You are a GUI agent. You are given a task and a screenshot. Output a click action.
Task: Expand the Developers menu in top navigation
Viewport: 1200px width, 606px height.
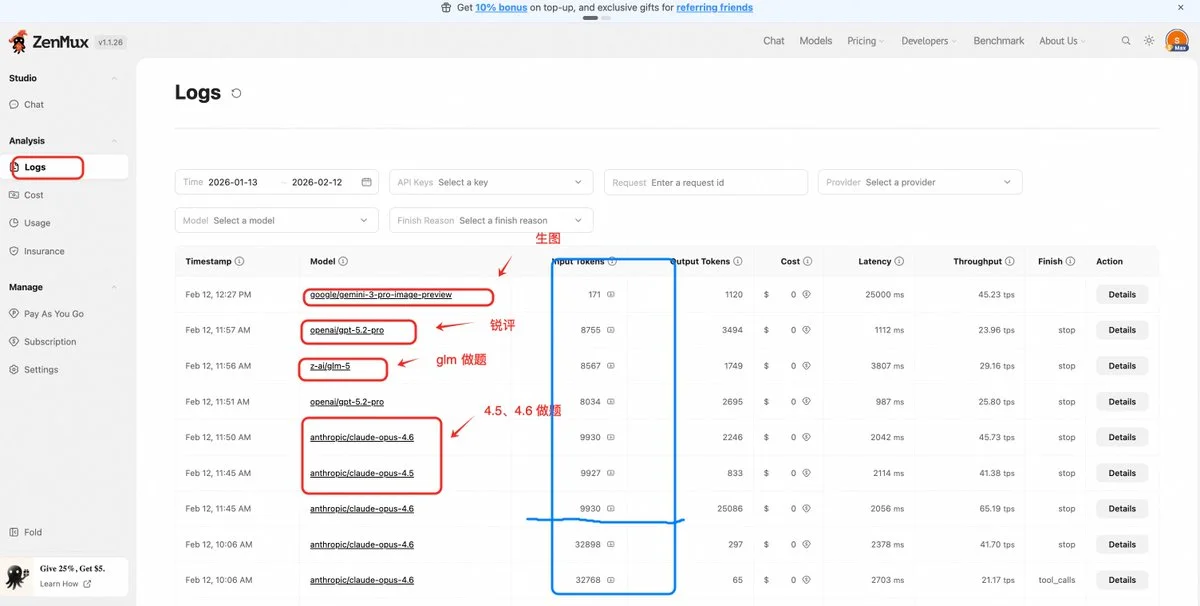929,41
